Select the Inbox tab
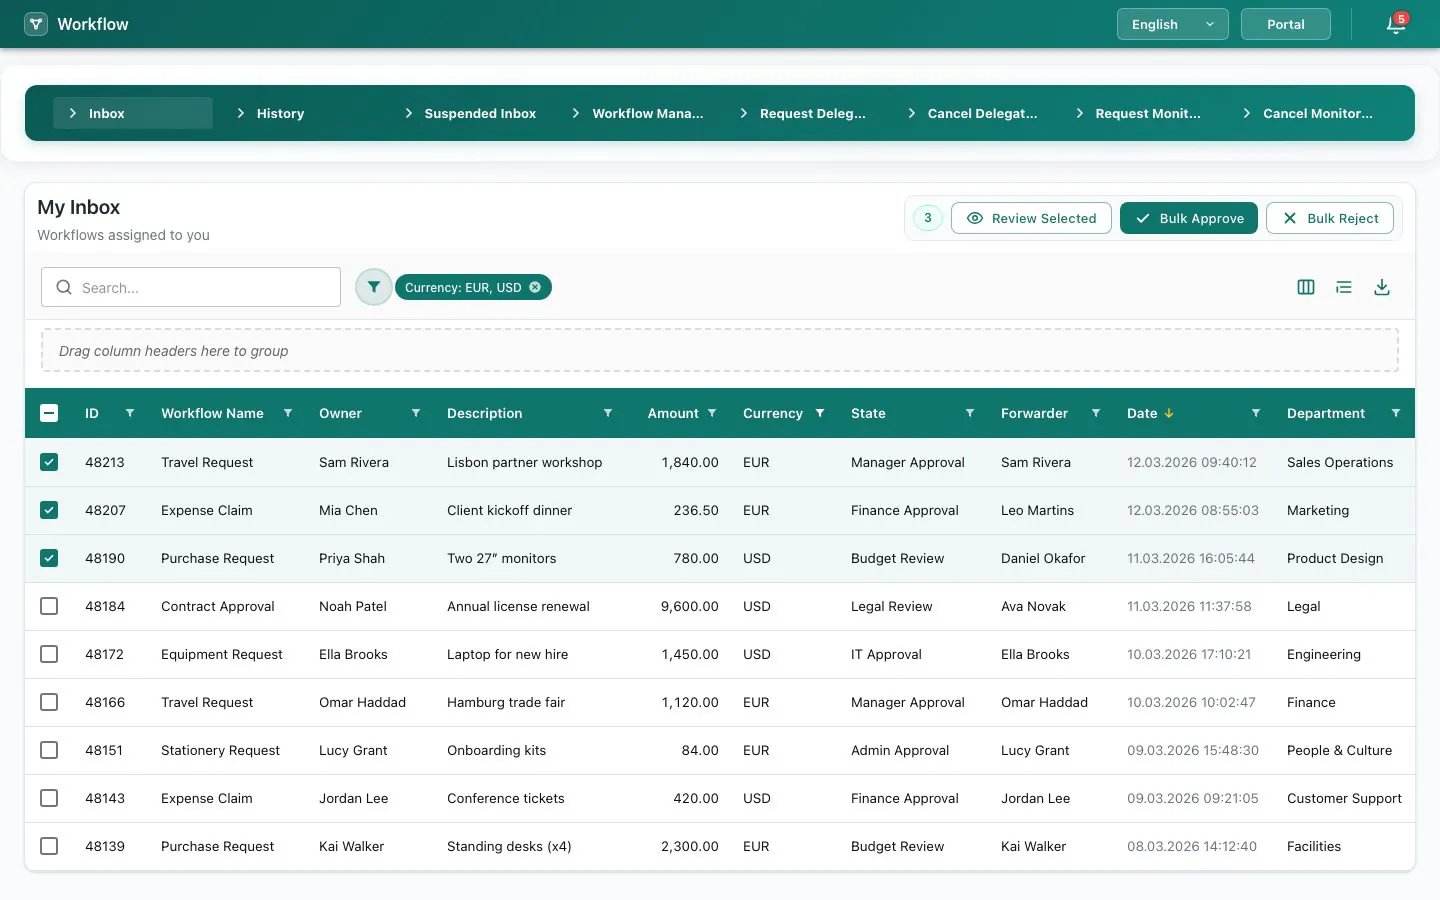The width and height of the screenshot is (1440, 900). [133, 113]
